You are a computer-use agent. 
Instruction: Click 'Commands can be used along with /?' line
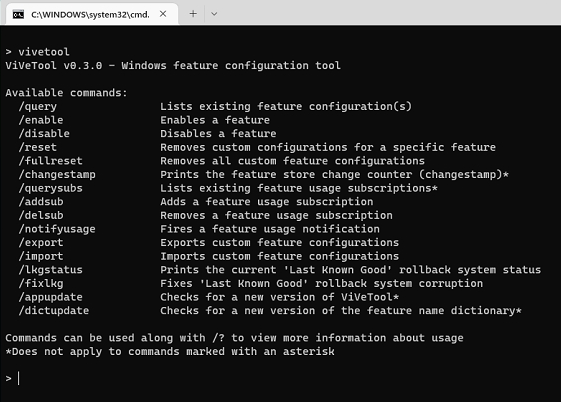tap(234, 338)
